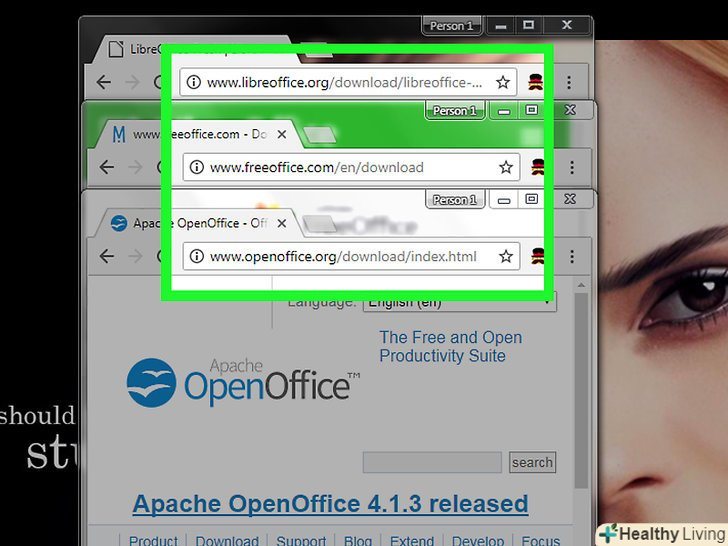Open extension icon in FreeOffice window toolbar
This screenshot has height=546, width=728.
(538, 167)
